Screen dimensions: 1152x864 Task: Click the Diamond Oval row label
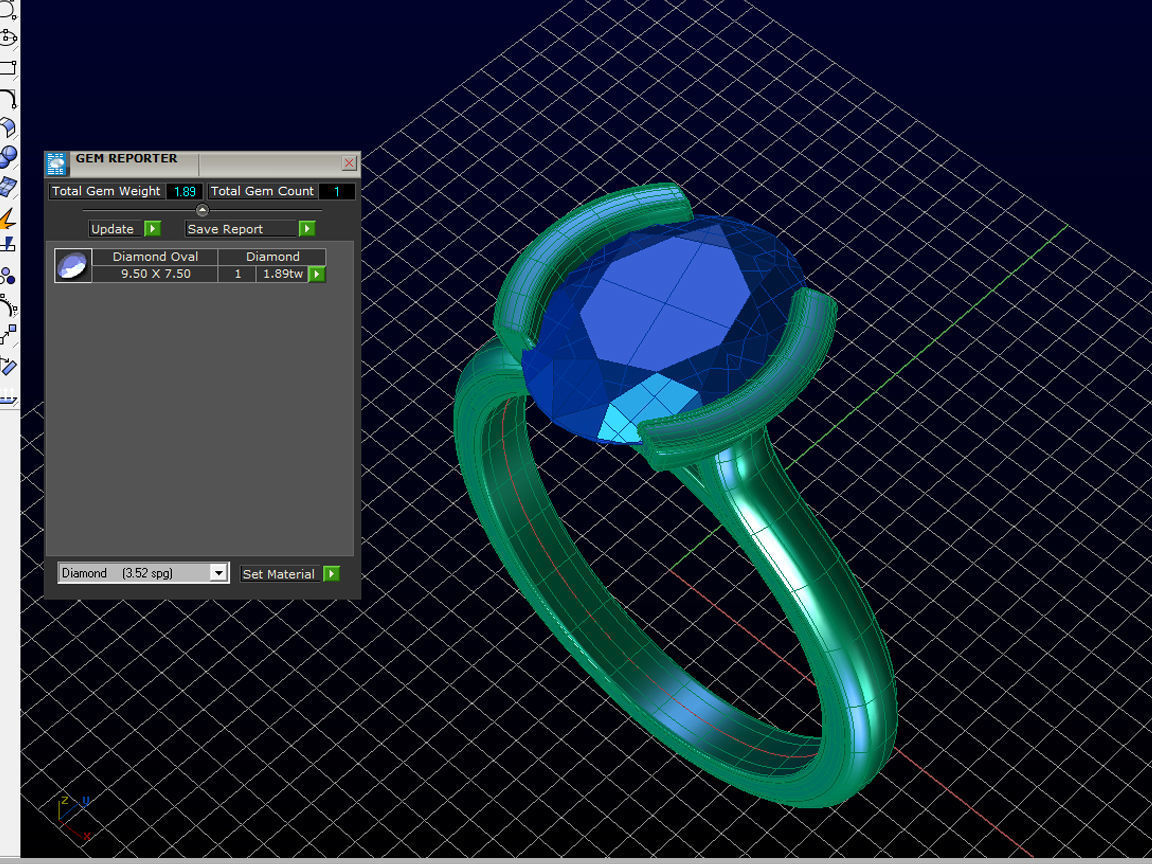(155, 256)
